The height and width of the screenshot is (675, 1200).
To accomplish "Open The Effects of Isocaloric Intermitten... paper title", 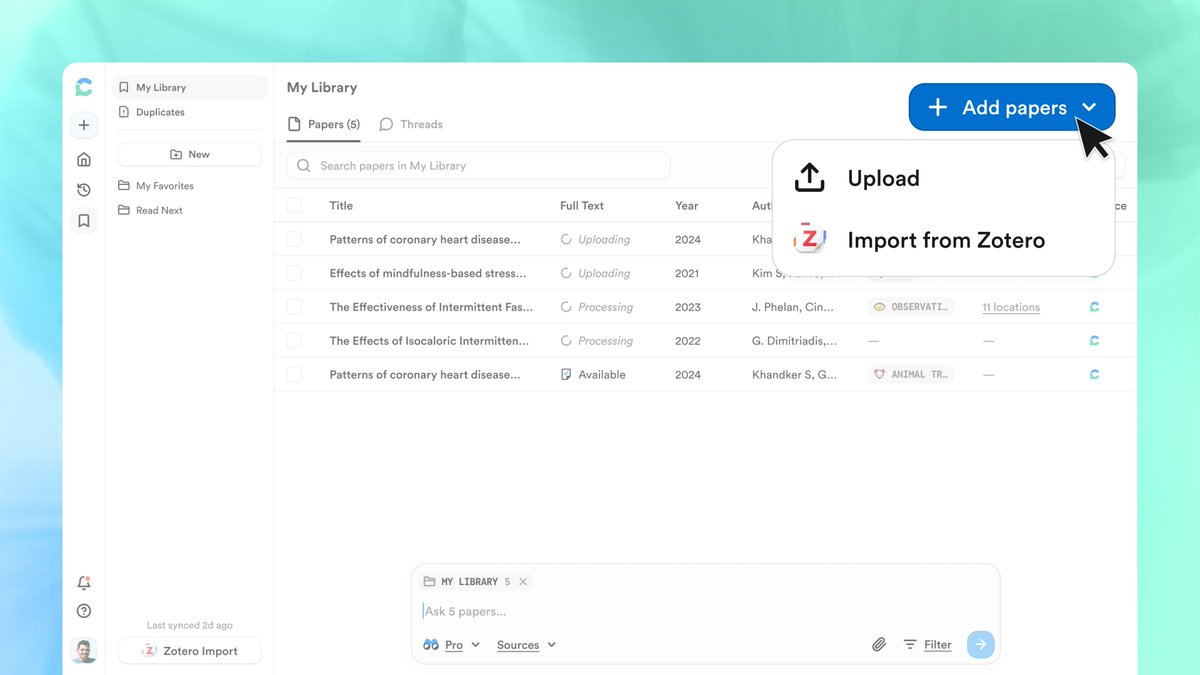I will pos(429,341).
